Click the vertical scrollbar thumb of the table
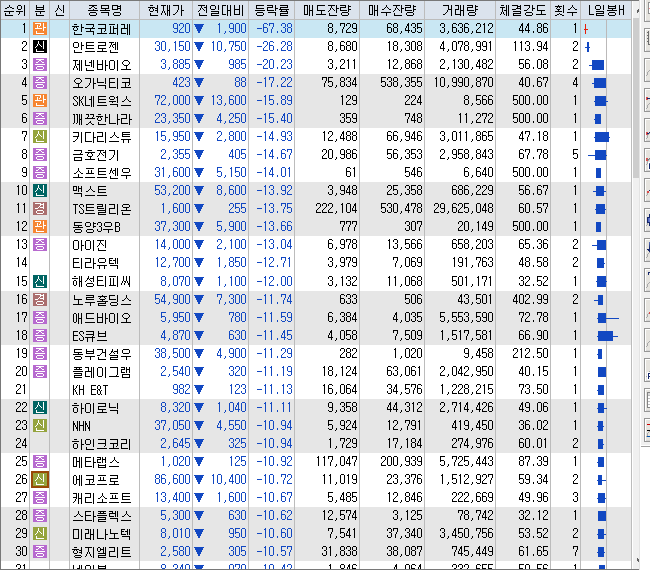This screenshot has width=650, height=570. (637, 99)
